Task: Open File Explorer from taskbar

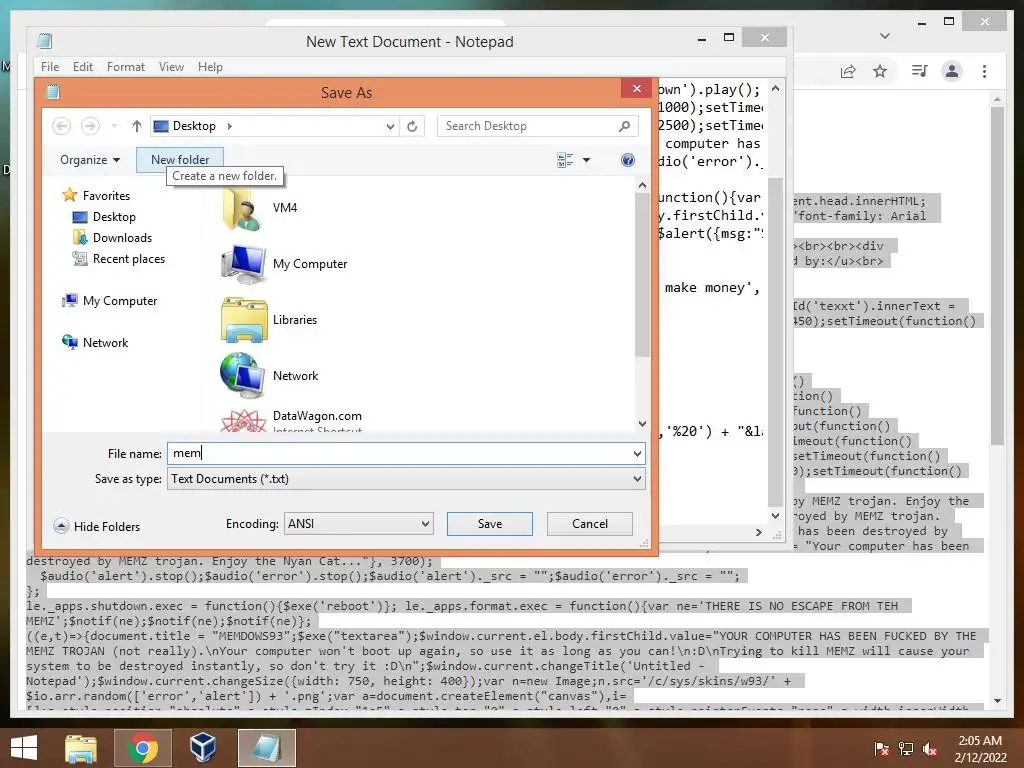Action: [81, 748]
